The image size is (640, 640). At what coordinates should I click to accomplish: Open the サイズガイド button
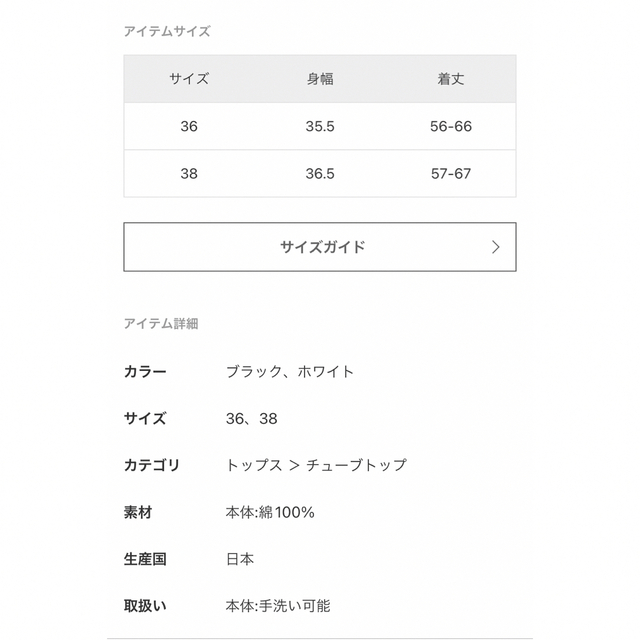point(320,247)
